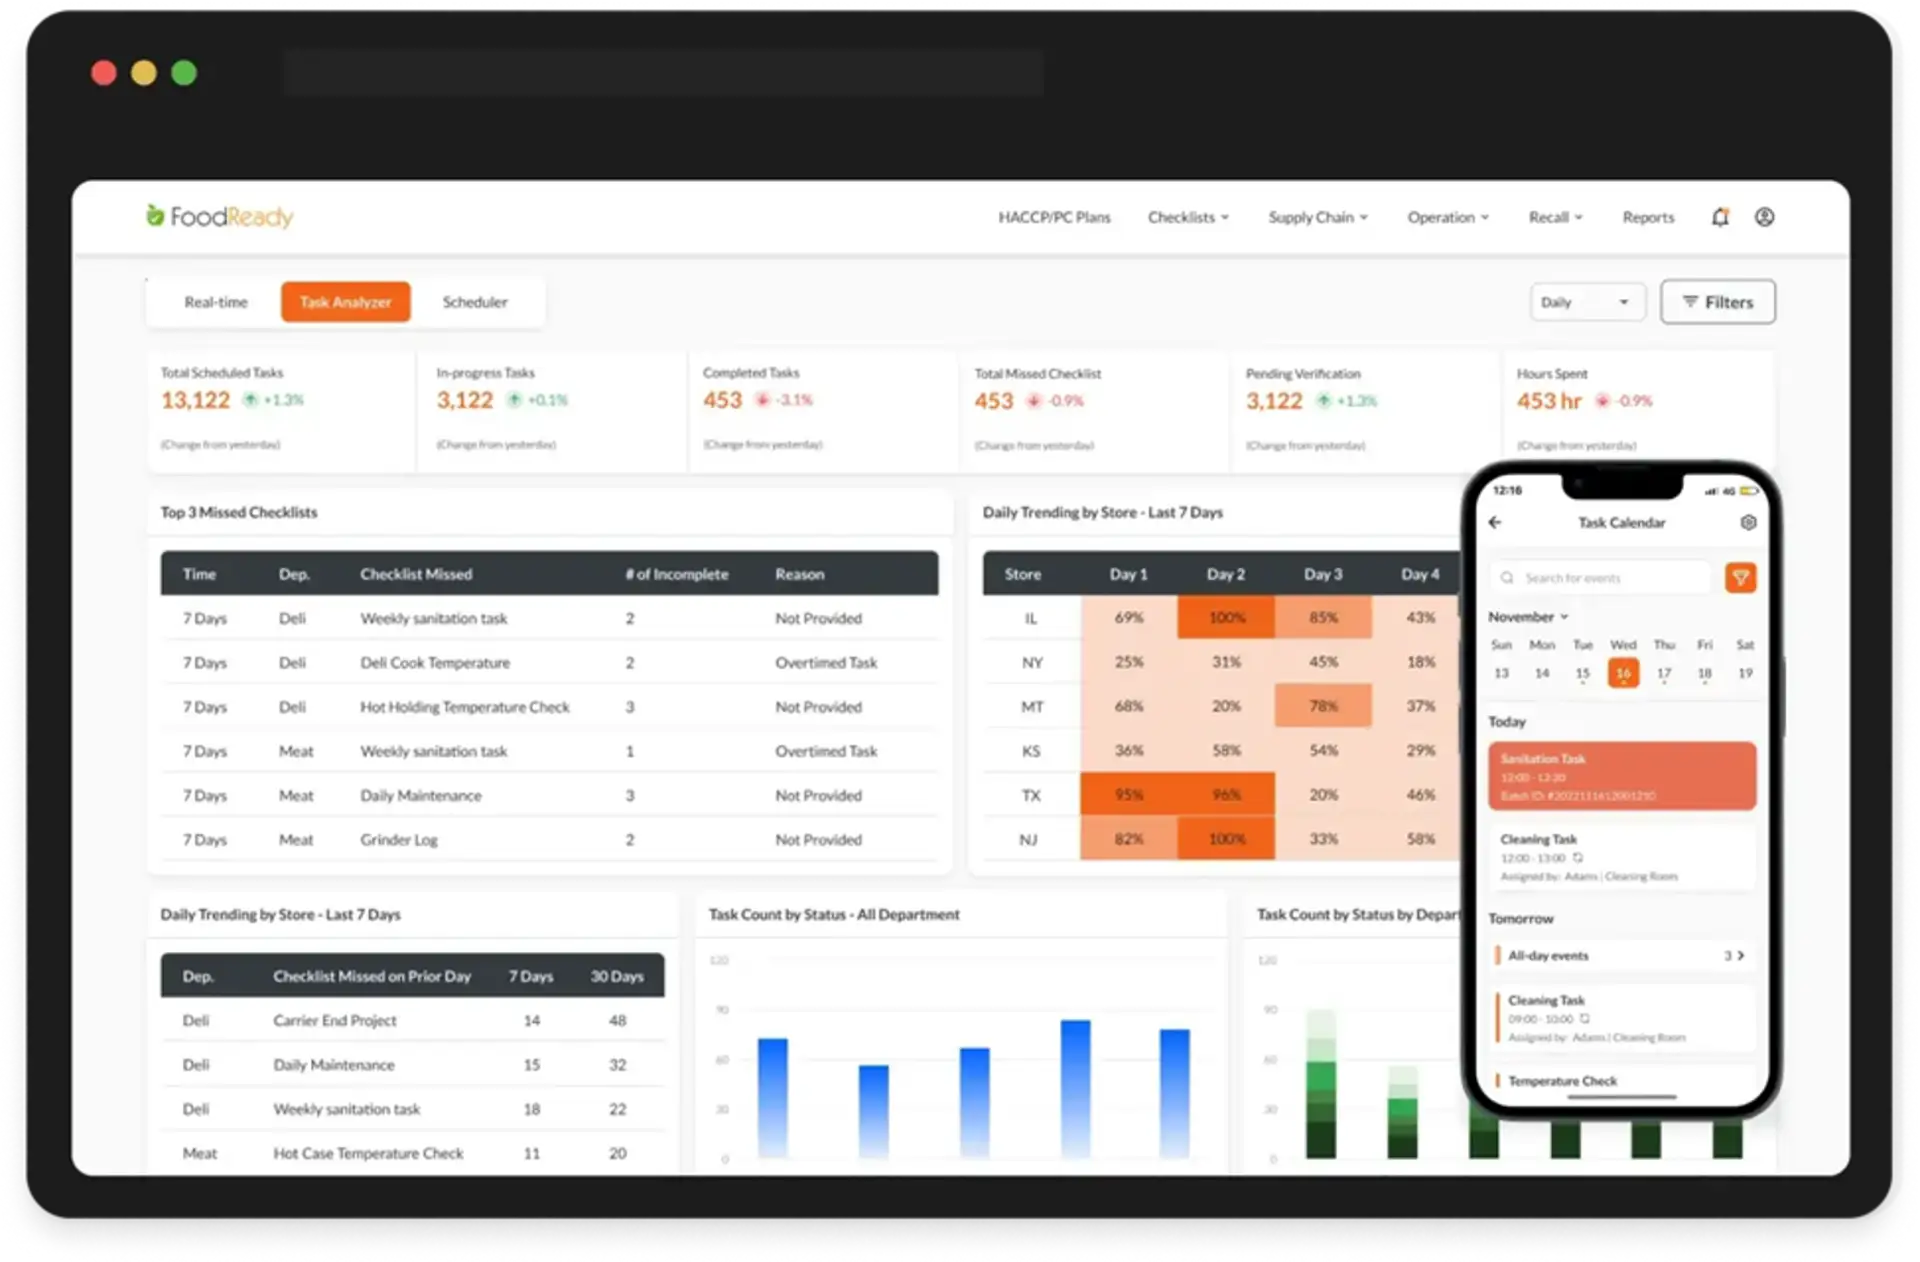Click the TX Day 1 95% heatmap cell
Image resolution: width=1920 pixels, height=1262 pixels.
(1128, 795)
